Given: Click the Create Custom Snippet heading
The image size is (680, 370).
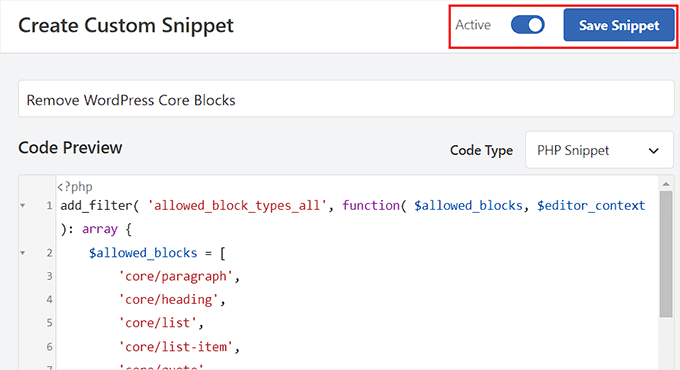Looking at the screenshot, I should (126, 25).
